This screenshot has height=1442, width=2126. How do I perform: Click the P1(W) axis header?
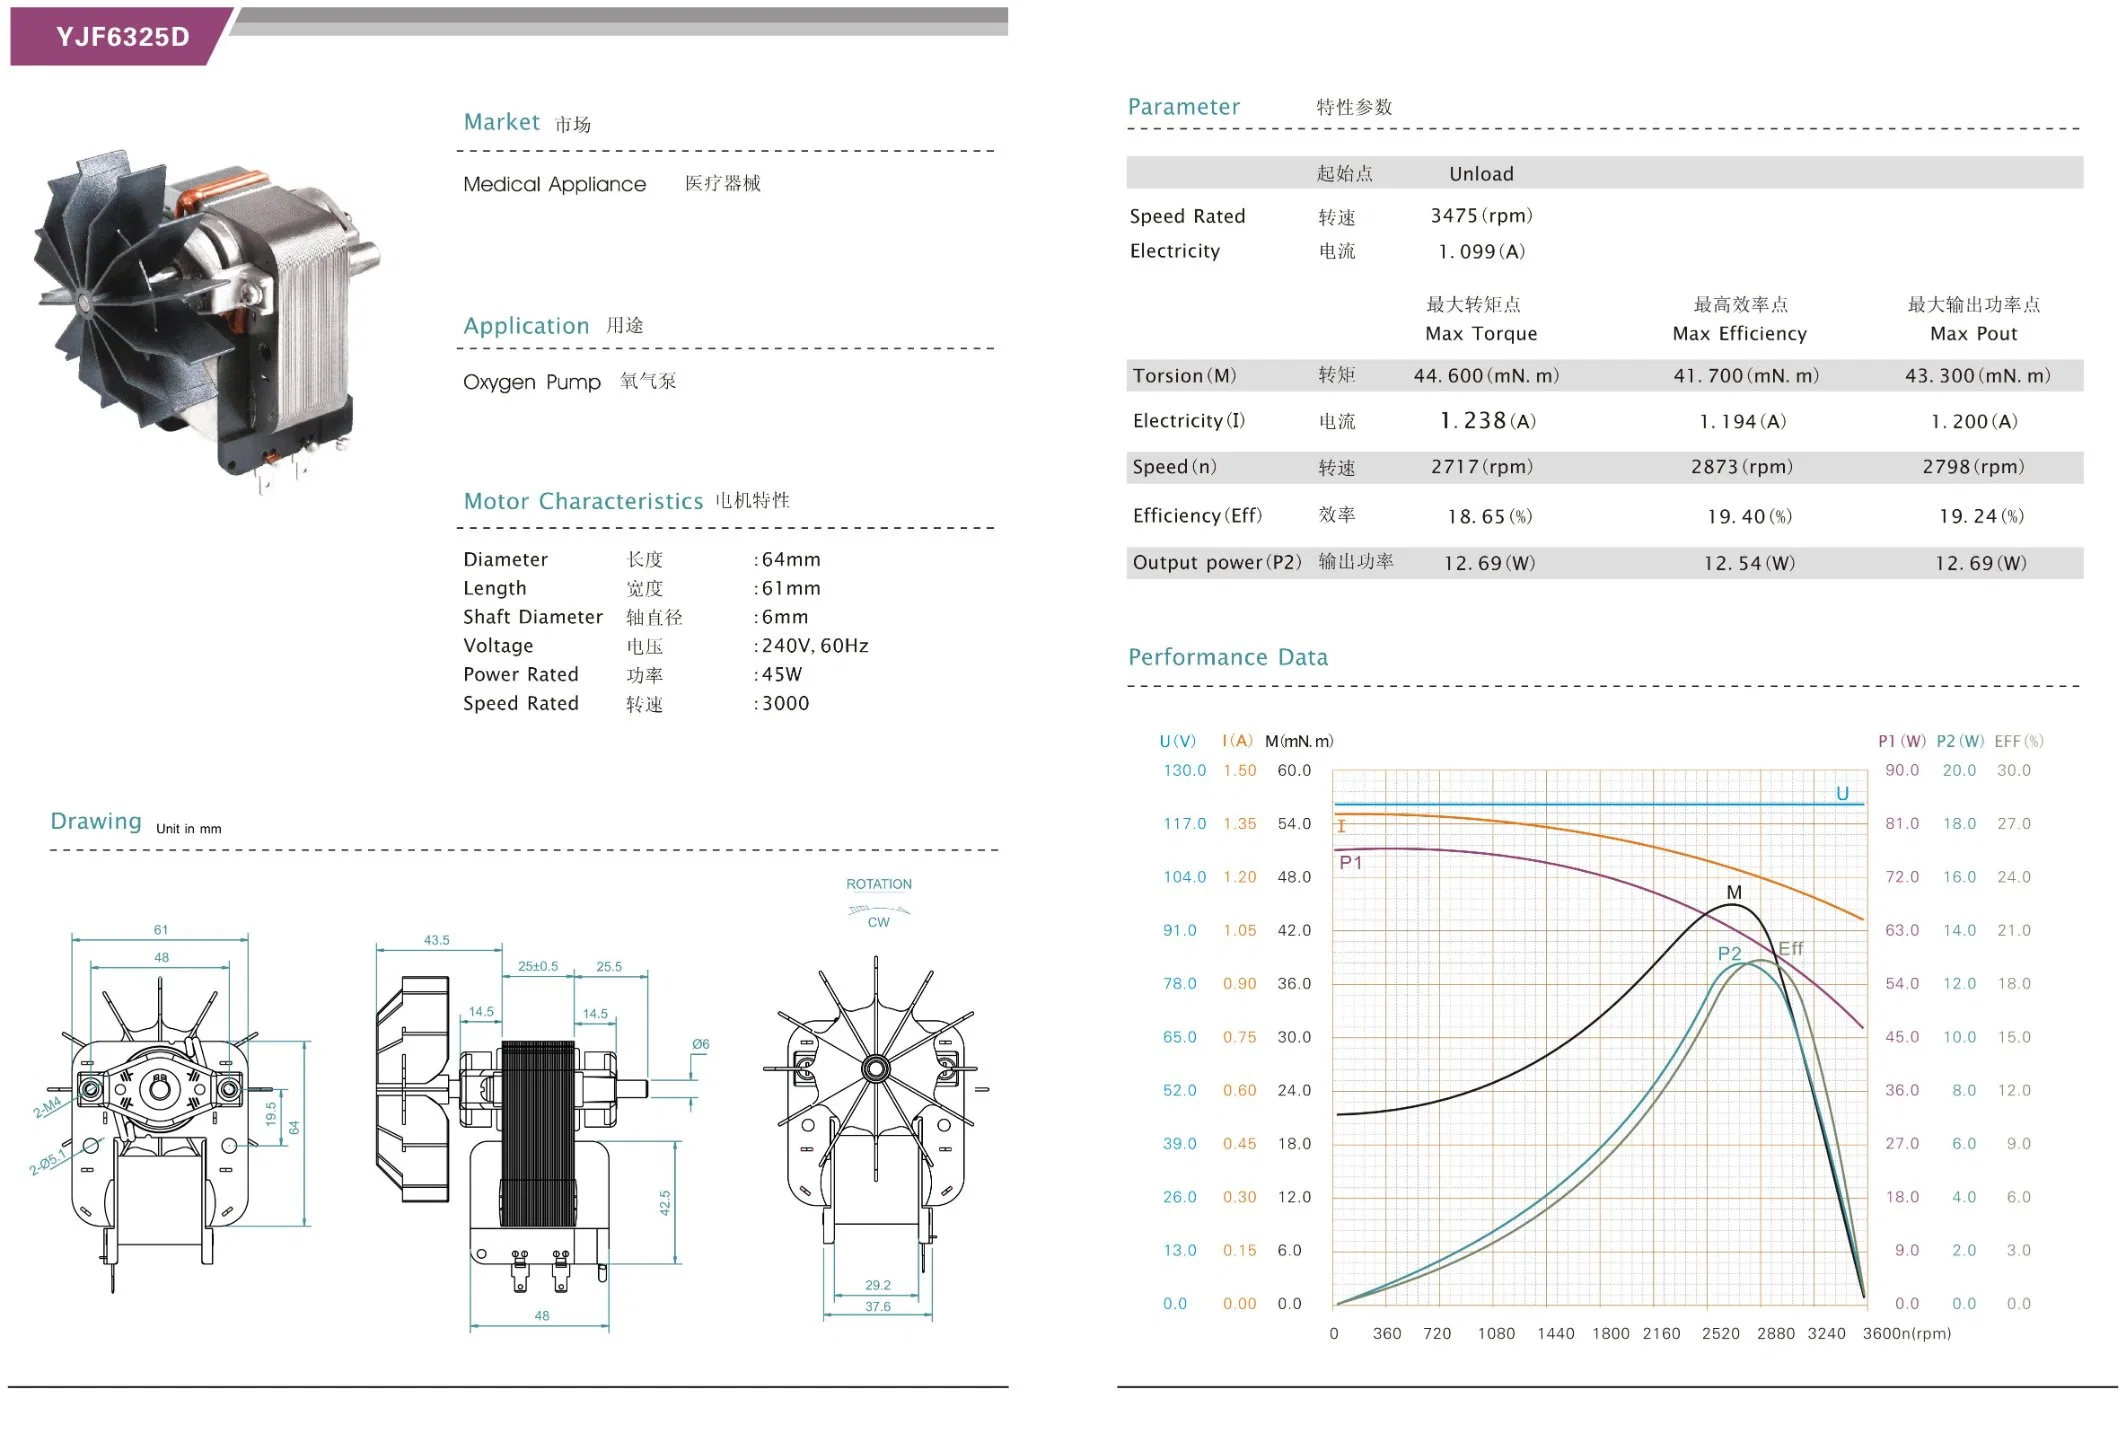(x=1901, y=741)
